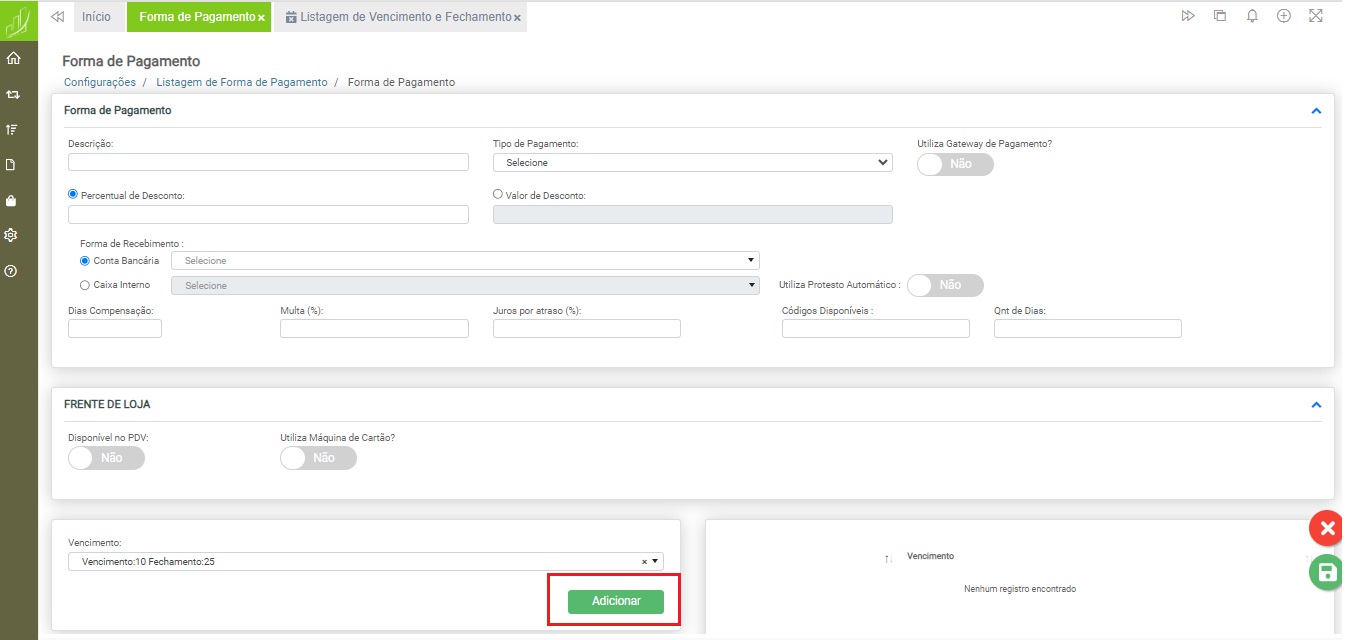Open the settings gear in sidebar
The image size is (1351, 640).
tap(12, 235)
